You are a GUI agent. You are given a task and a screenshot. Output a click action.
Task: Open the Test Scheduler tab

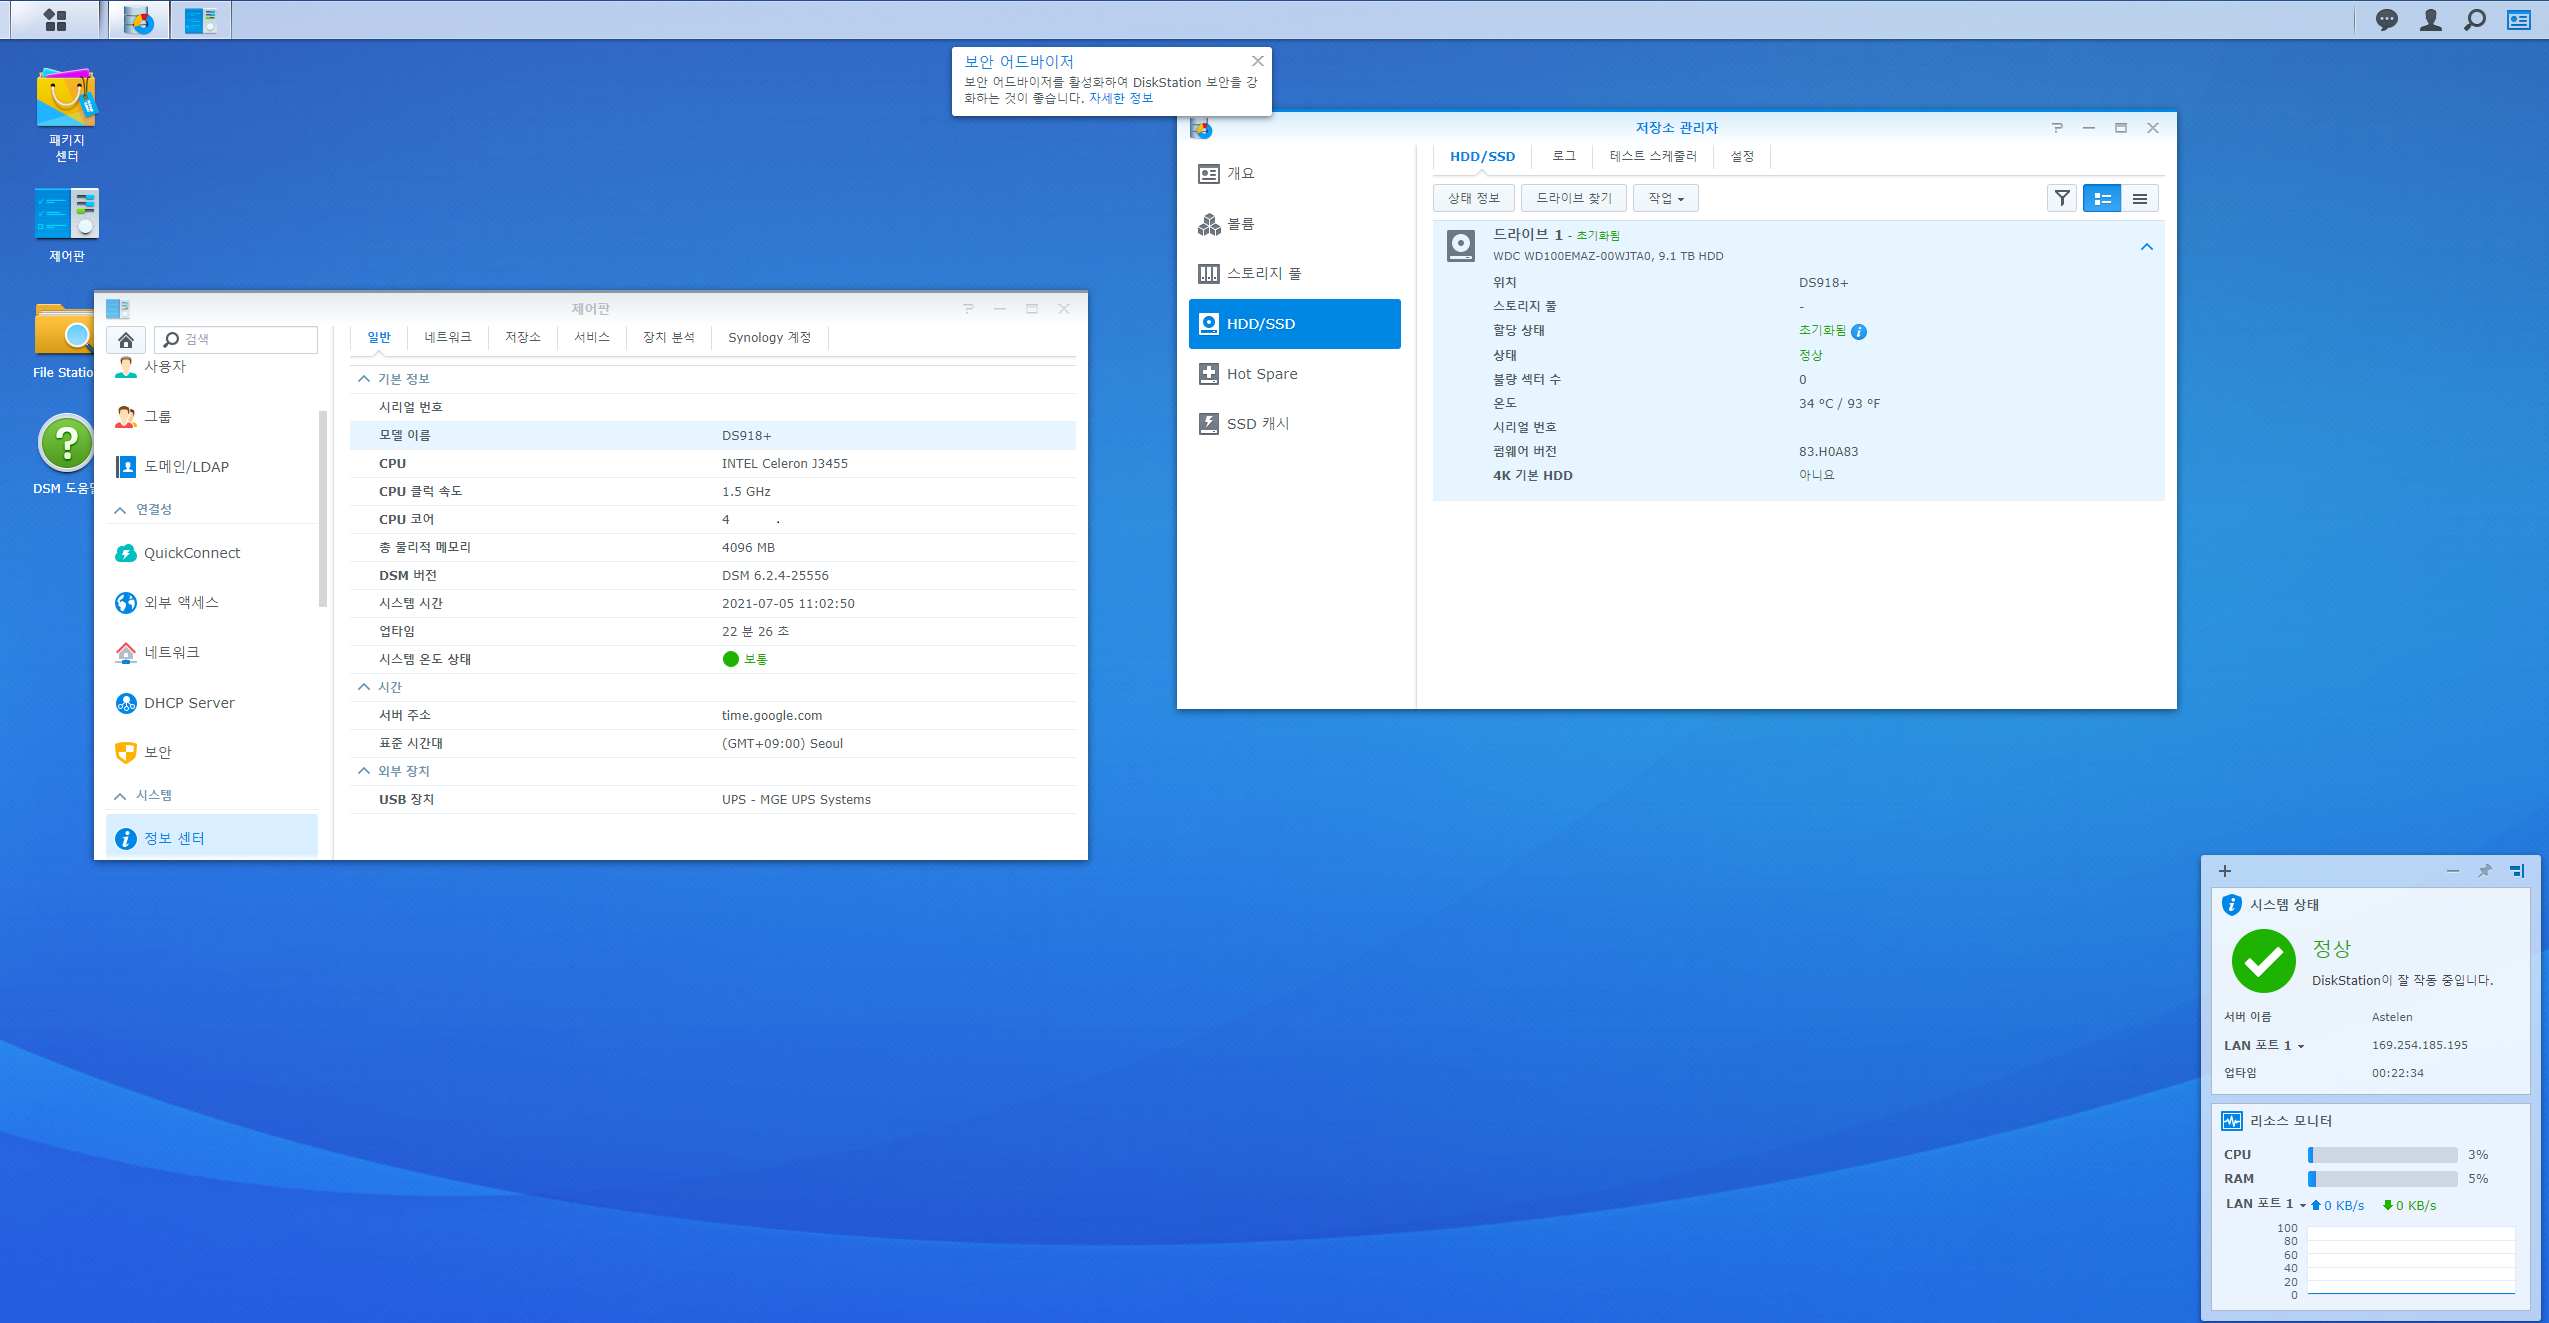(1652, 156)
